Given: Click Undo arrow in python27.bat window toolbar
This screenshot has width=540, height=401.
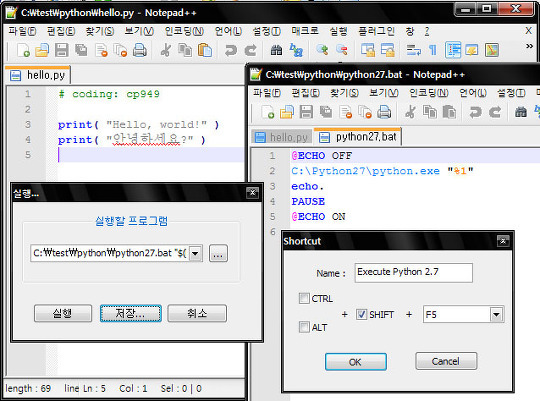Looking at the screenshot, I should (x=475, y=112).
